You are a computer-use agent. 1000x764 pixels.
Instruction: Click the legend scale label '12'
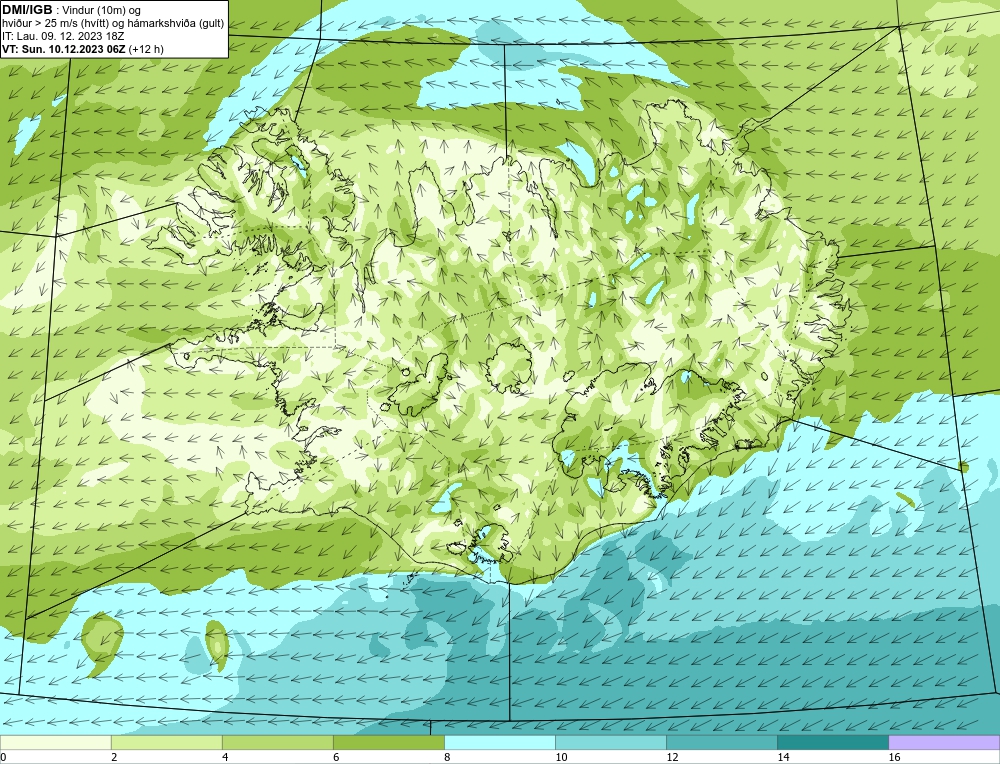click(671, 757)
